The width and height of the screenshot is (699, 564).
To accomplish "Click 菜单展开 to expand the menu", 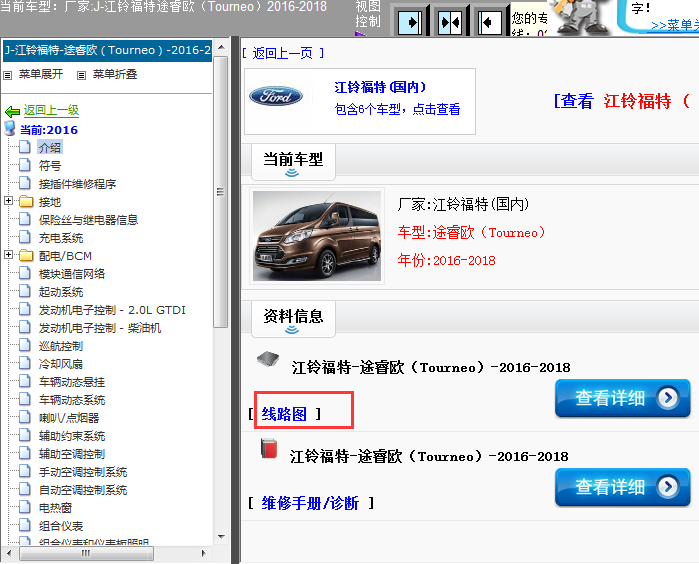I will (41, 74).
